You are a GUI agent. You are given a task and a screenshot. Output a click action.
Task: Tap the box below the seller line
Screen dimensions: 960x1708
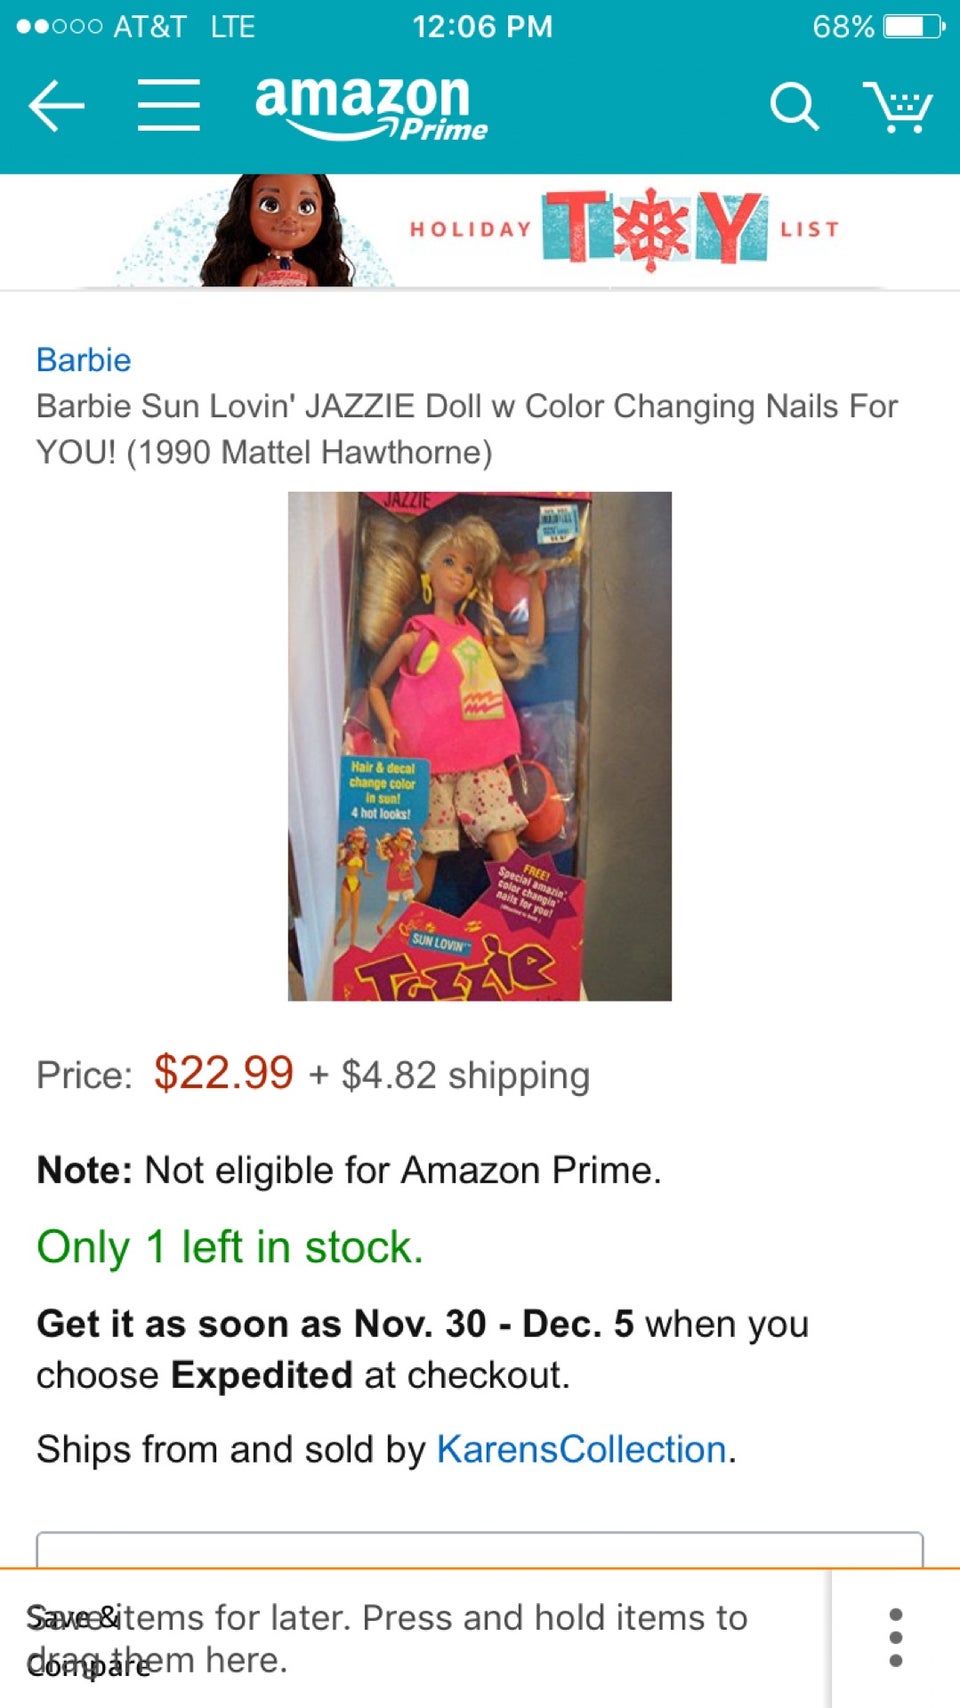[480, 1549]
